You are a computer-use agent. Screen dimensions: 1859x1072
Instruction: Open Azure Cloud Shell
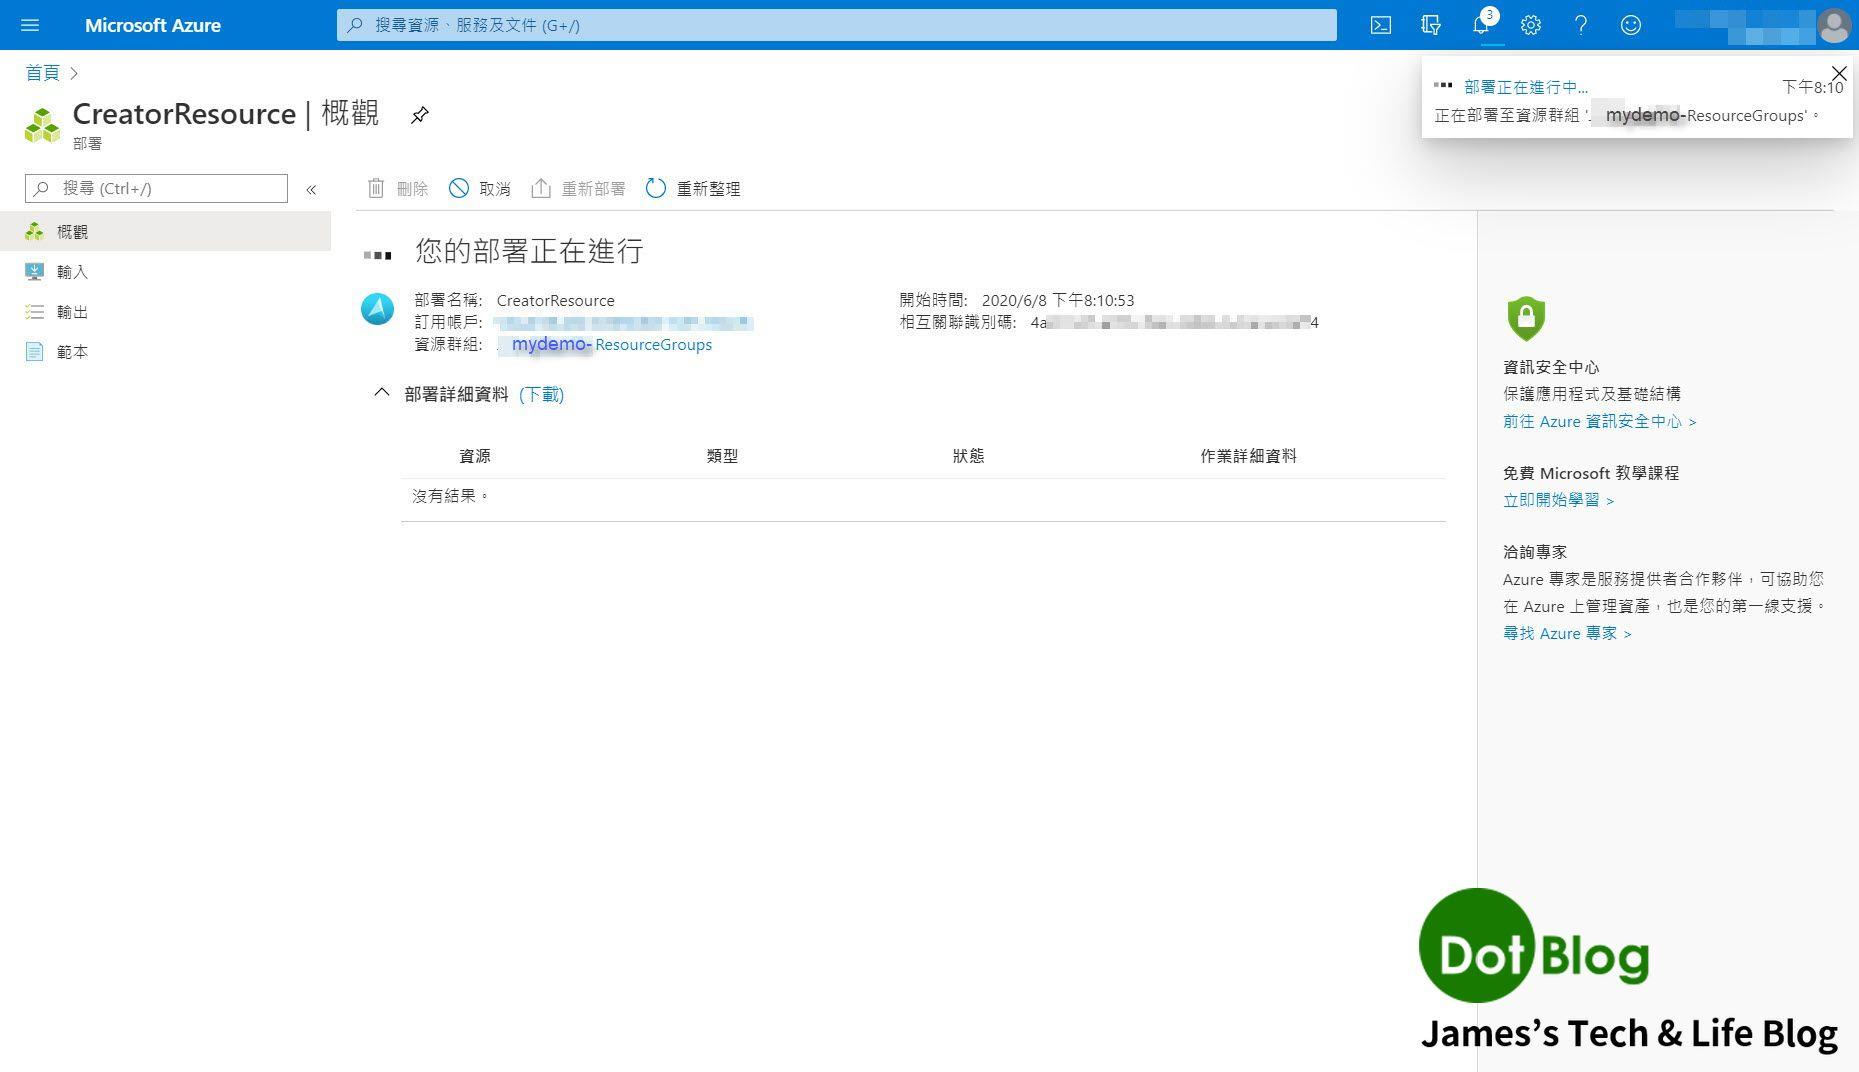point(1381,25)
